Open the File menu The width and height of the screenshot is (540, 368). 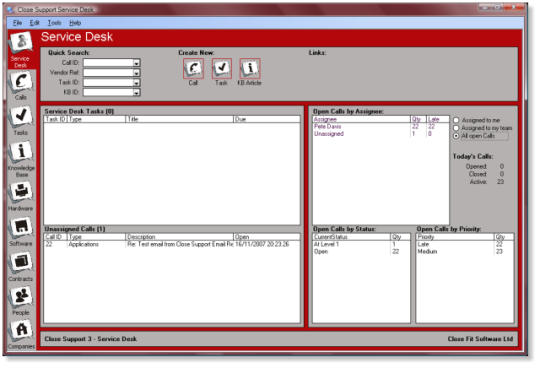[17, 23]
